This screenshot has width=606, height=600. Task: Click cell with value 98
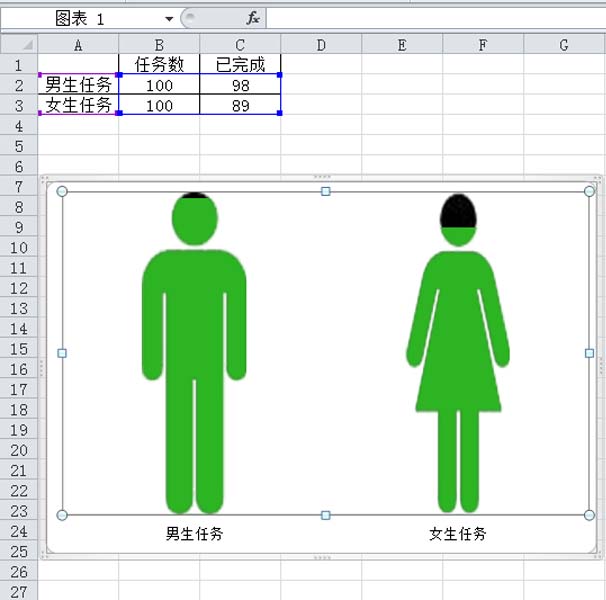point(240,85)
